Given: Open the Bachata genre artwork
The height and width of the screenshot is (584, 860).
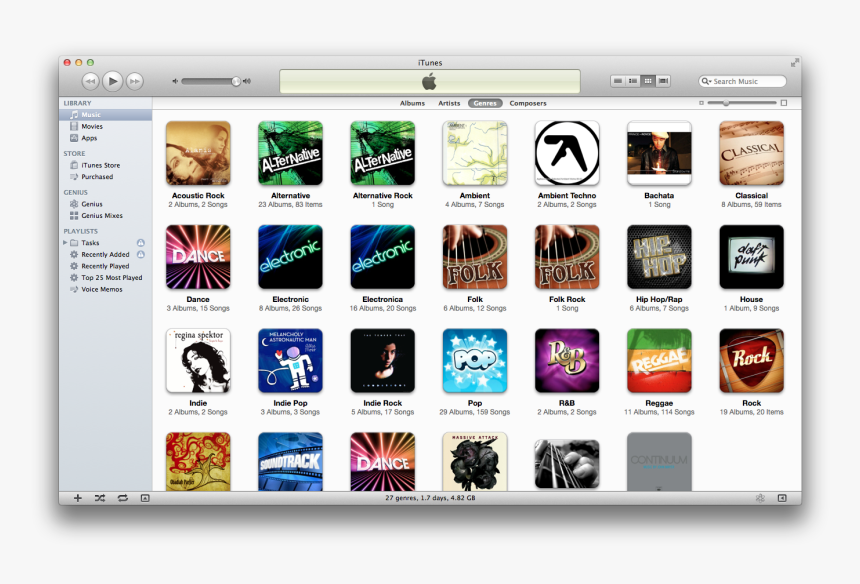Looking at the screenshot, I should [659, 153].
